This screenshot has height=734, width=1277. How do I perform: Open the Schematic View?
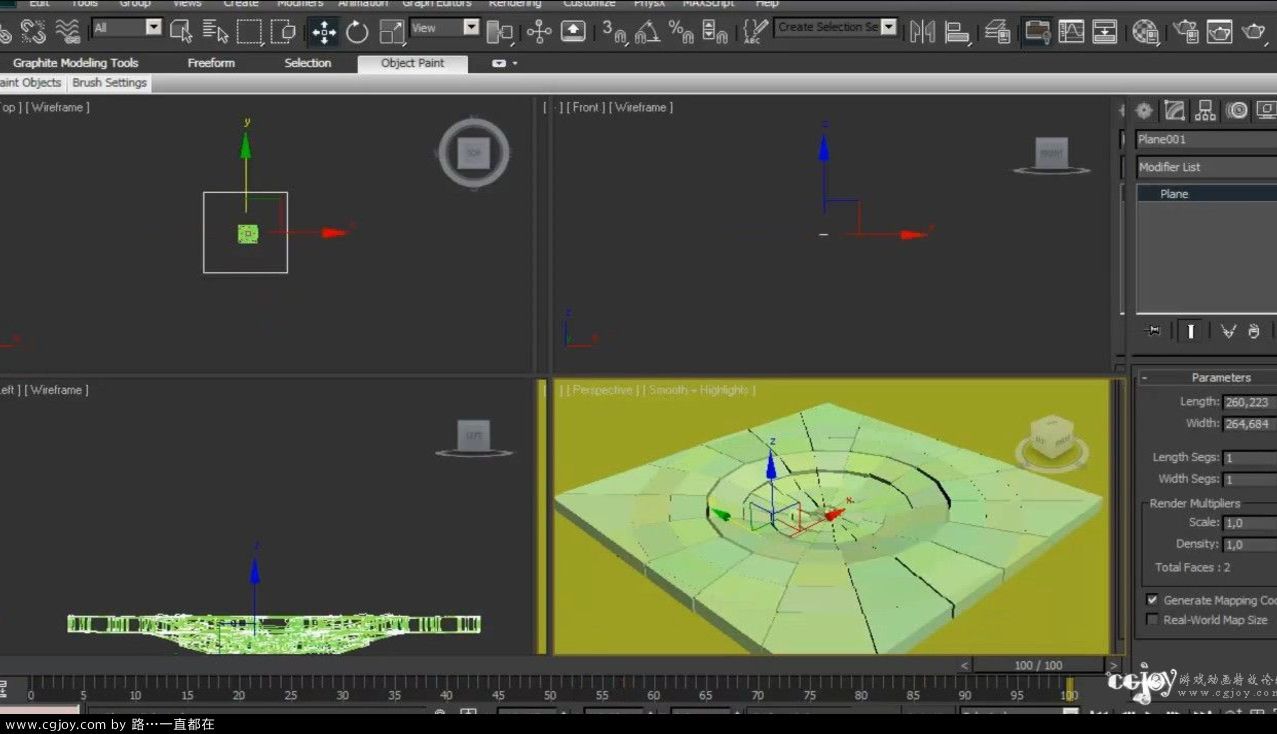1105,31
